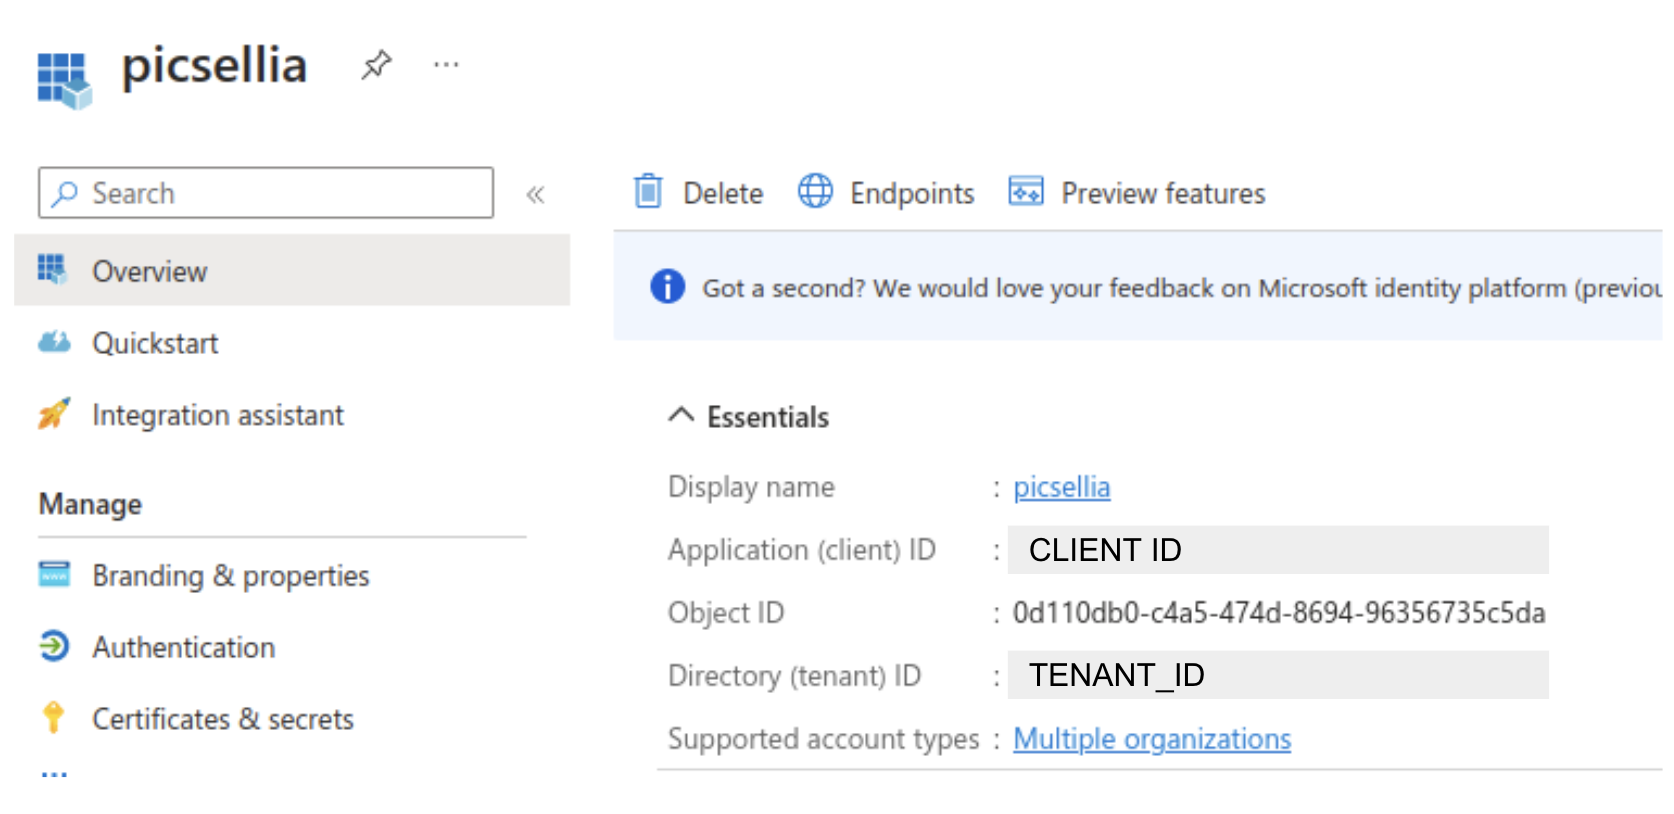The width and height of the screenshot is (1674, 814).
Task: Click the blue info icon in the banner
Action: click(667, 287)
